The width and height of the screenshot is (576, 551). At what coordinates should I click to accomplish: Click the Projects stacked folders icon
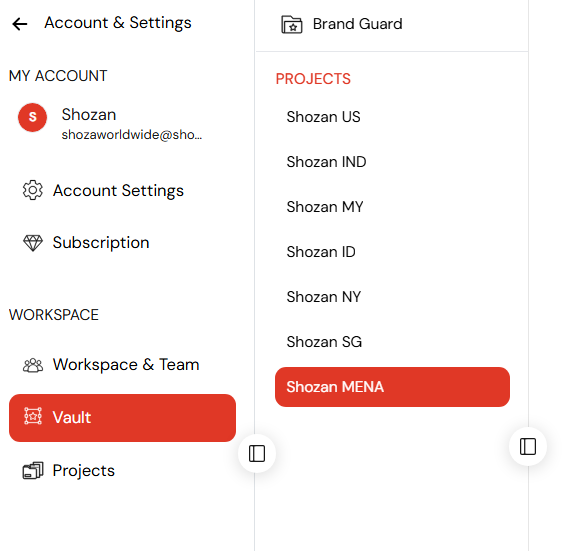pyautogui.click(x=33, y=471)
